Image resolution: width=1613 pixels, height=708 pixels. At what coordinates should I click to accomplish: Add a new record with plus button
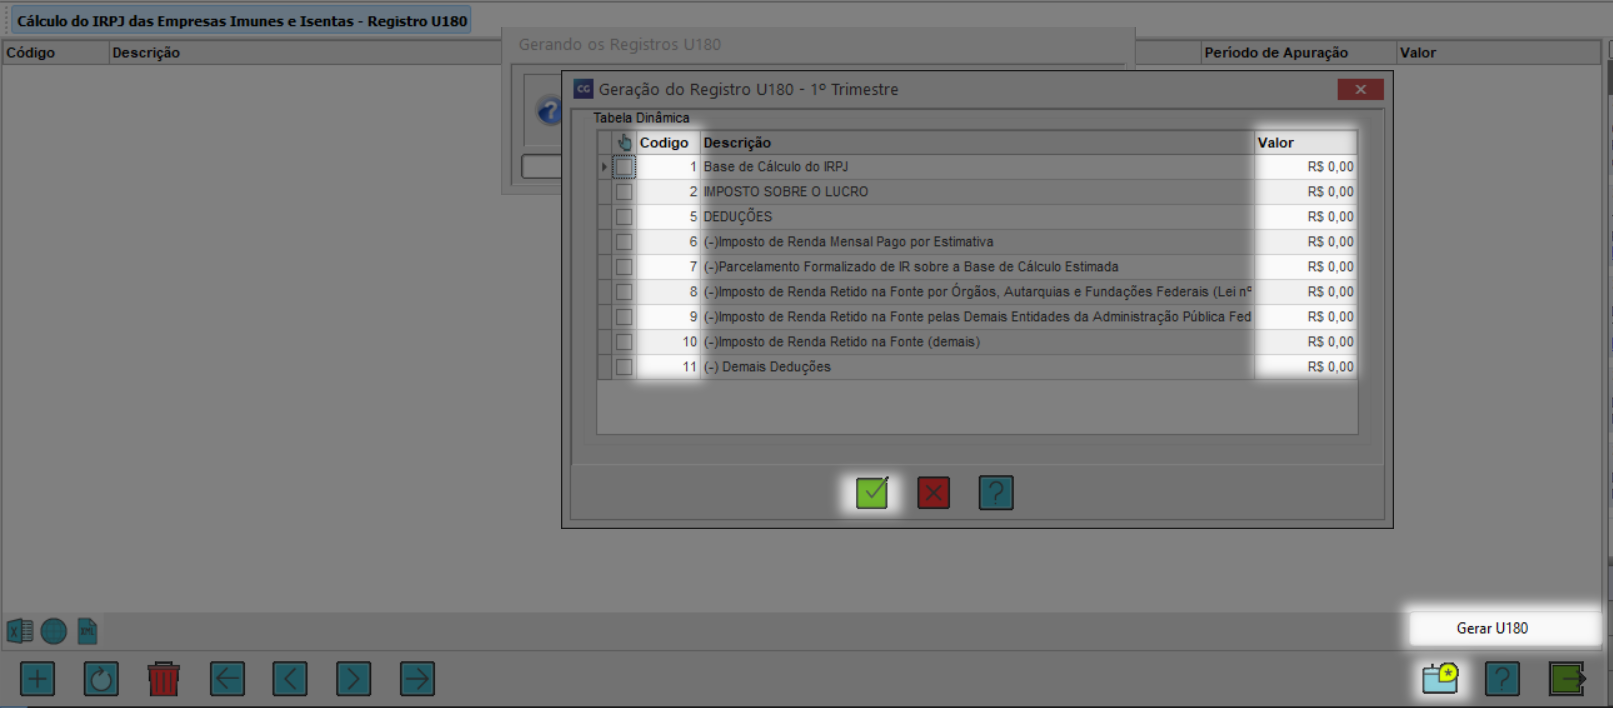point(38,679)
